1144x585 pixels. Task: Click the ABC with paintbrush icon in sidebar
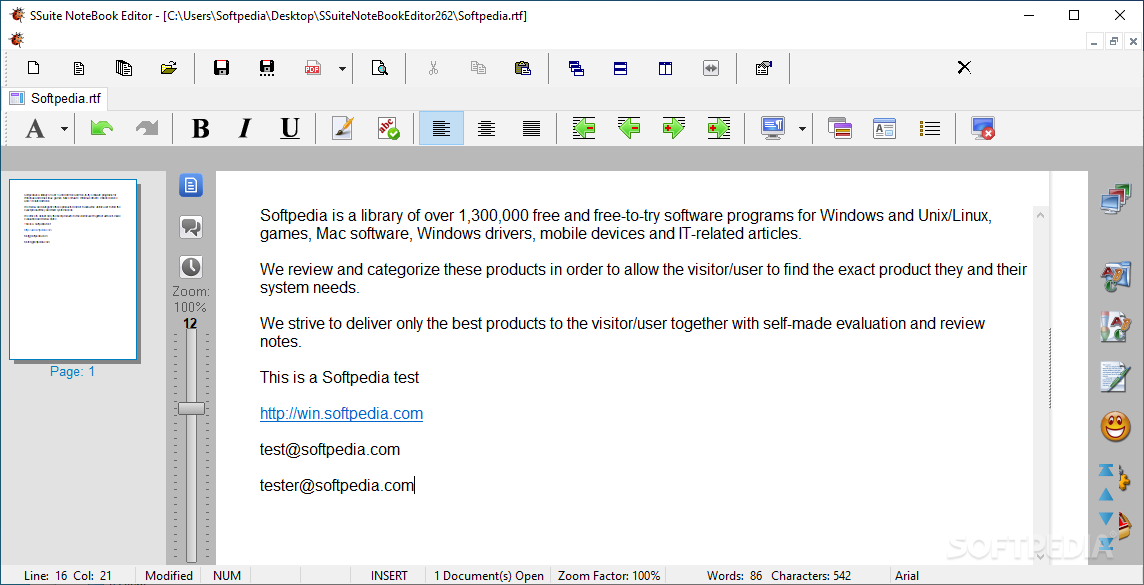pos(1115,327)
